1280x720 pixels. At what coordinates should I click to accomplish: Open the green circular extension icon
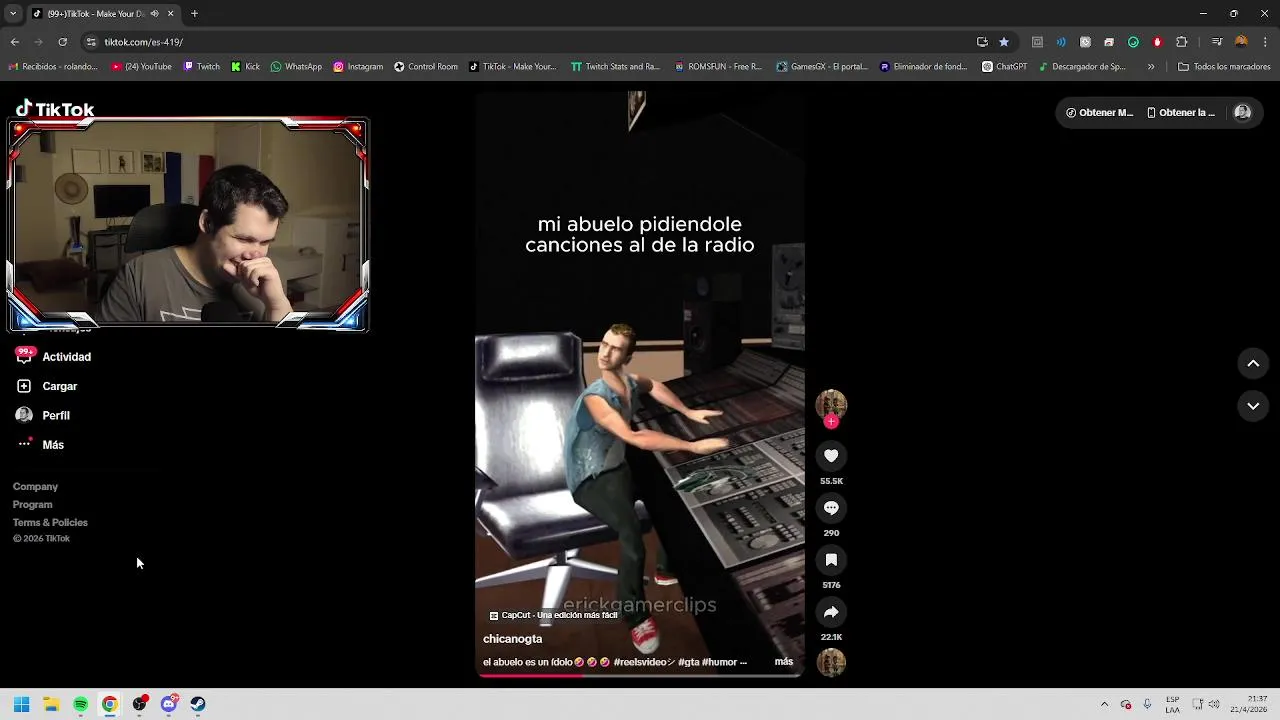1133,42
